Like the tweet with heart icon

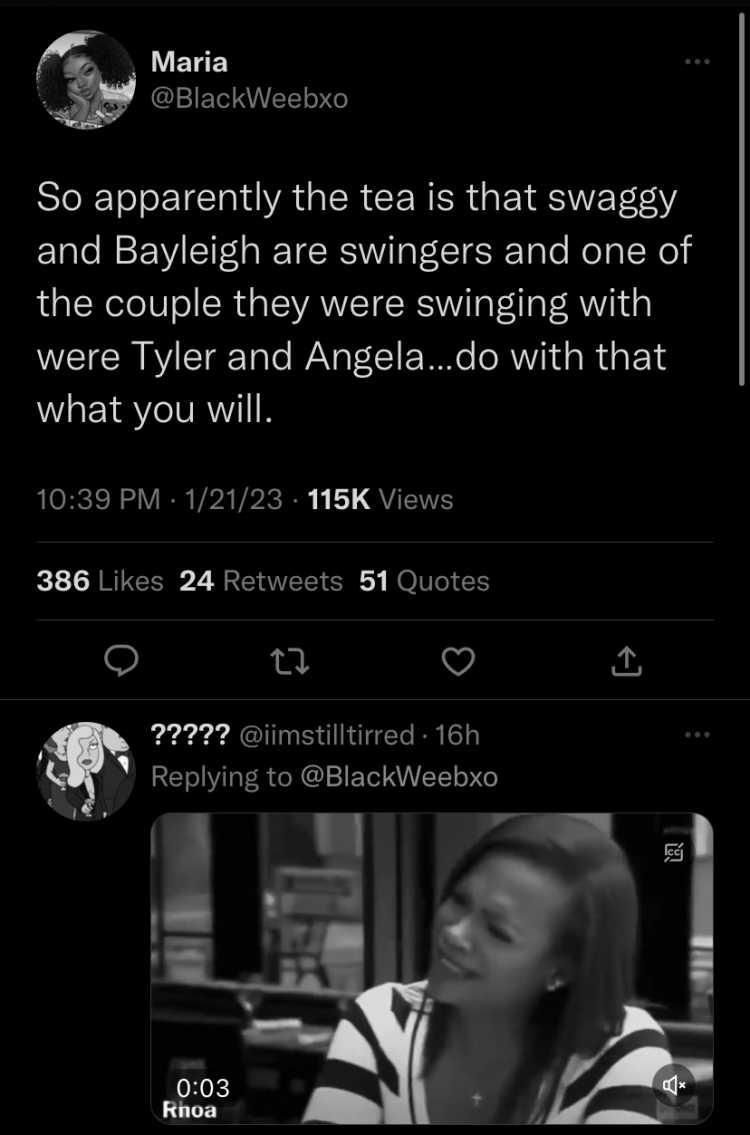[458, 661]
